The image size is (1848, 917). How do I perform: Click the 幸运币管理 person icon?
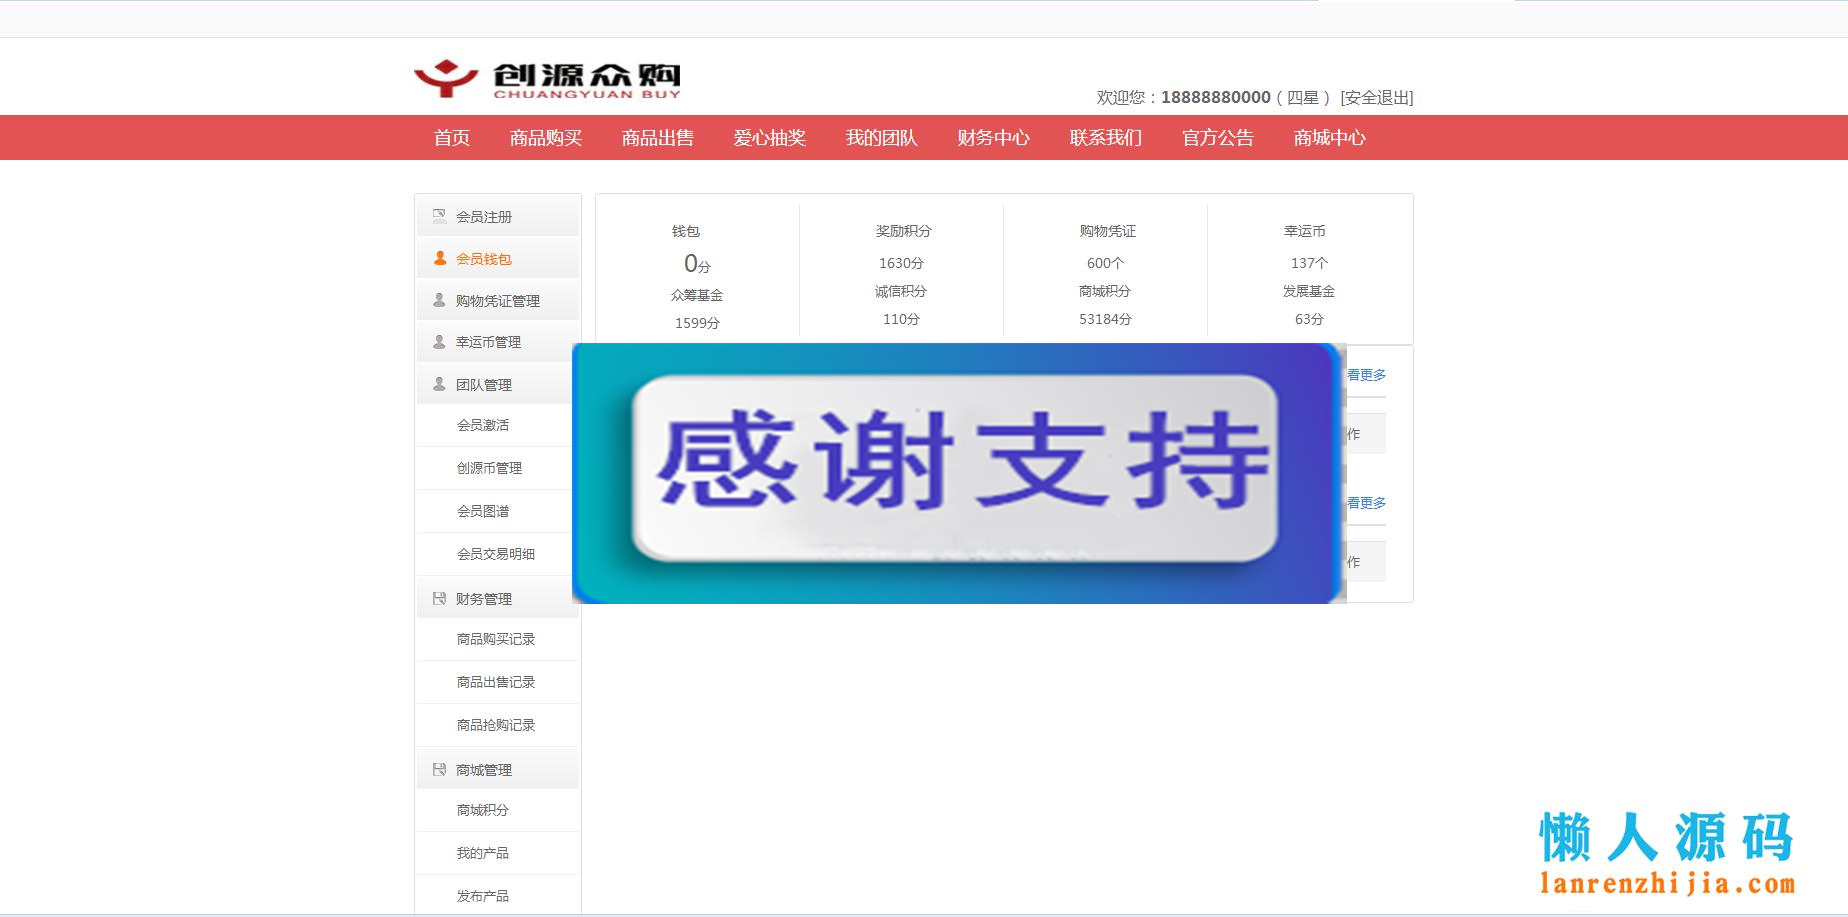click(439, 342)
